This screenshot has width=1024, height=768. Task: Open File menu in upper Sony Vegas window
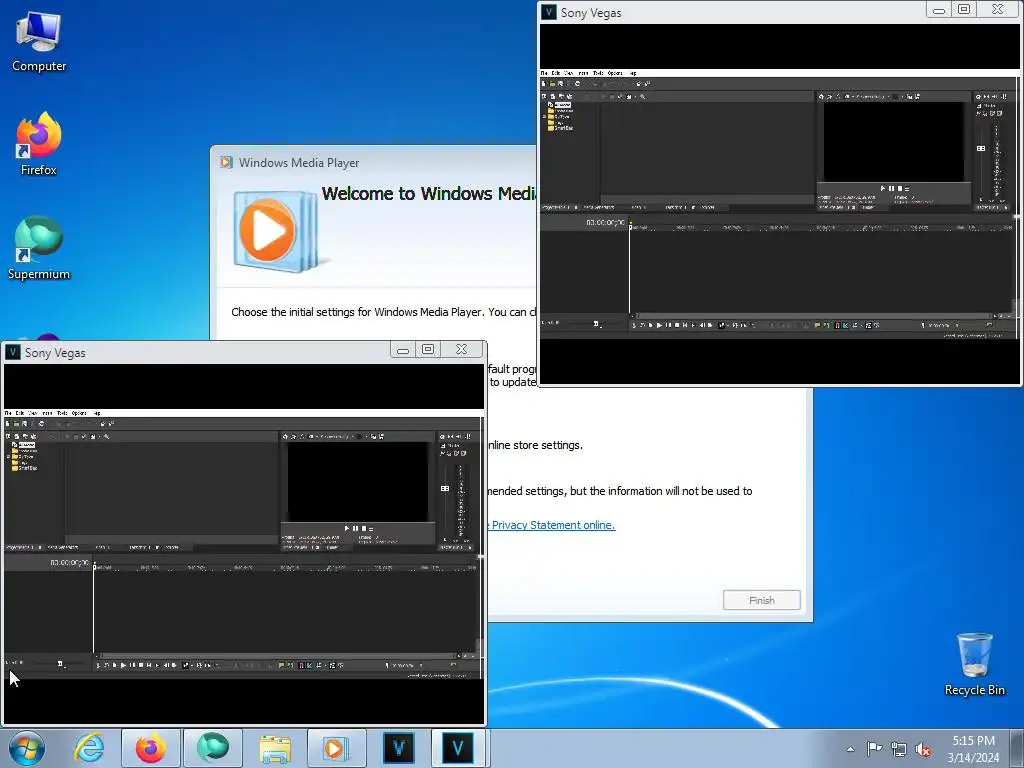[x=544, y=74]
